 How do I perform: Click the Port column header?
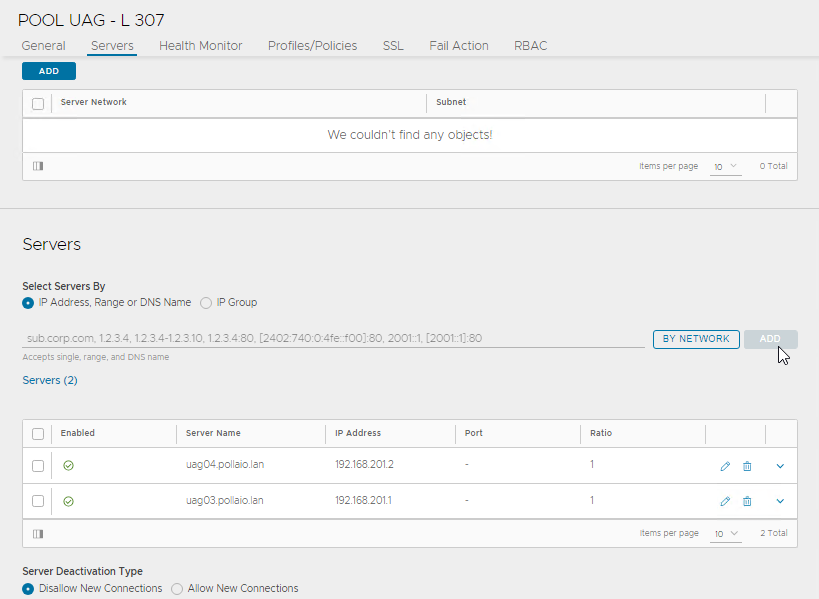coord(474,433)
